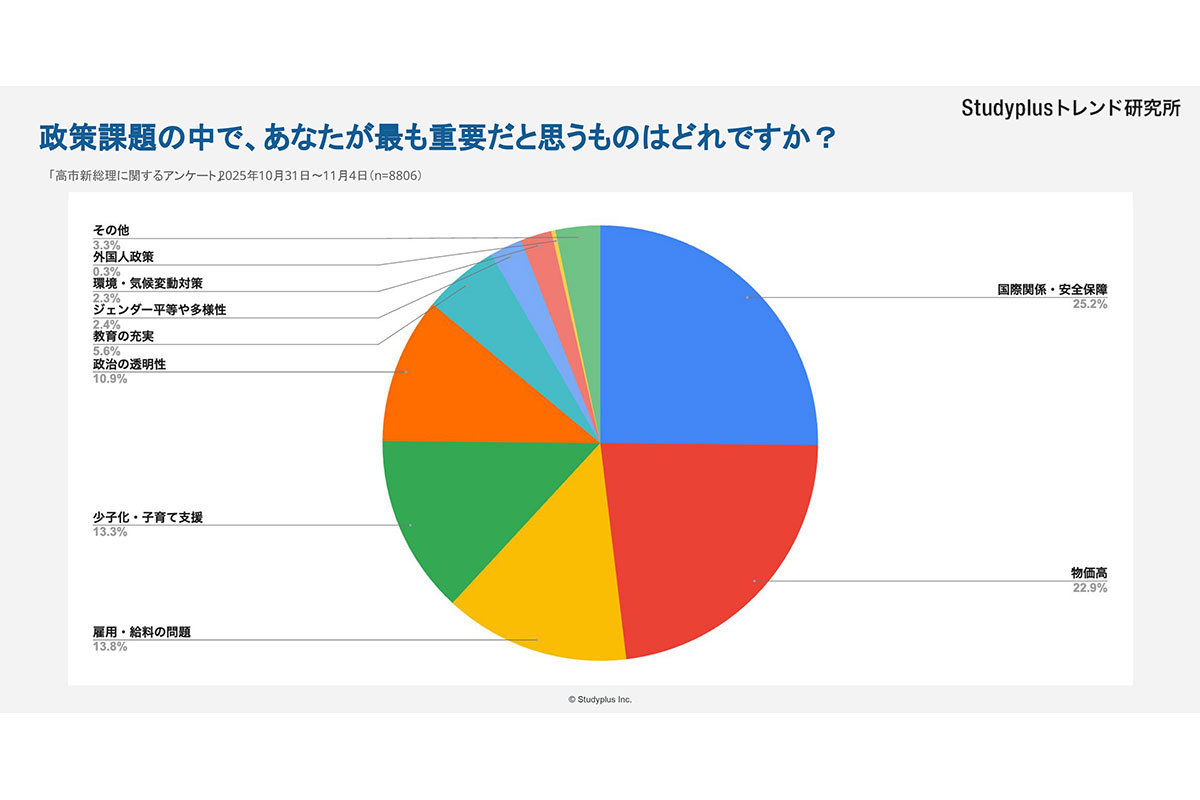The image size is (1200, 800).
Task: Click the 国際関係・安全保障 text label
Action: [1052, 290]
